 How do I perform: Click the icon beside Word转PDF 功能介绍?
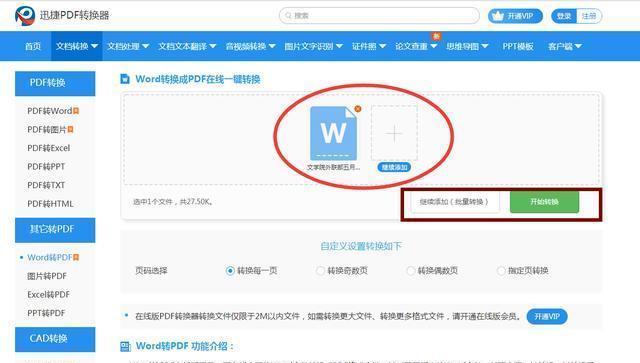click(x=125, y=346)
